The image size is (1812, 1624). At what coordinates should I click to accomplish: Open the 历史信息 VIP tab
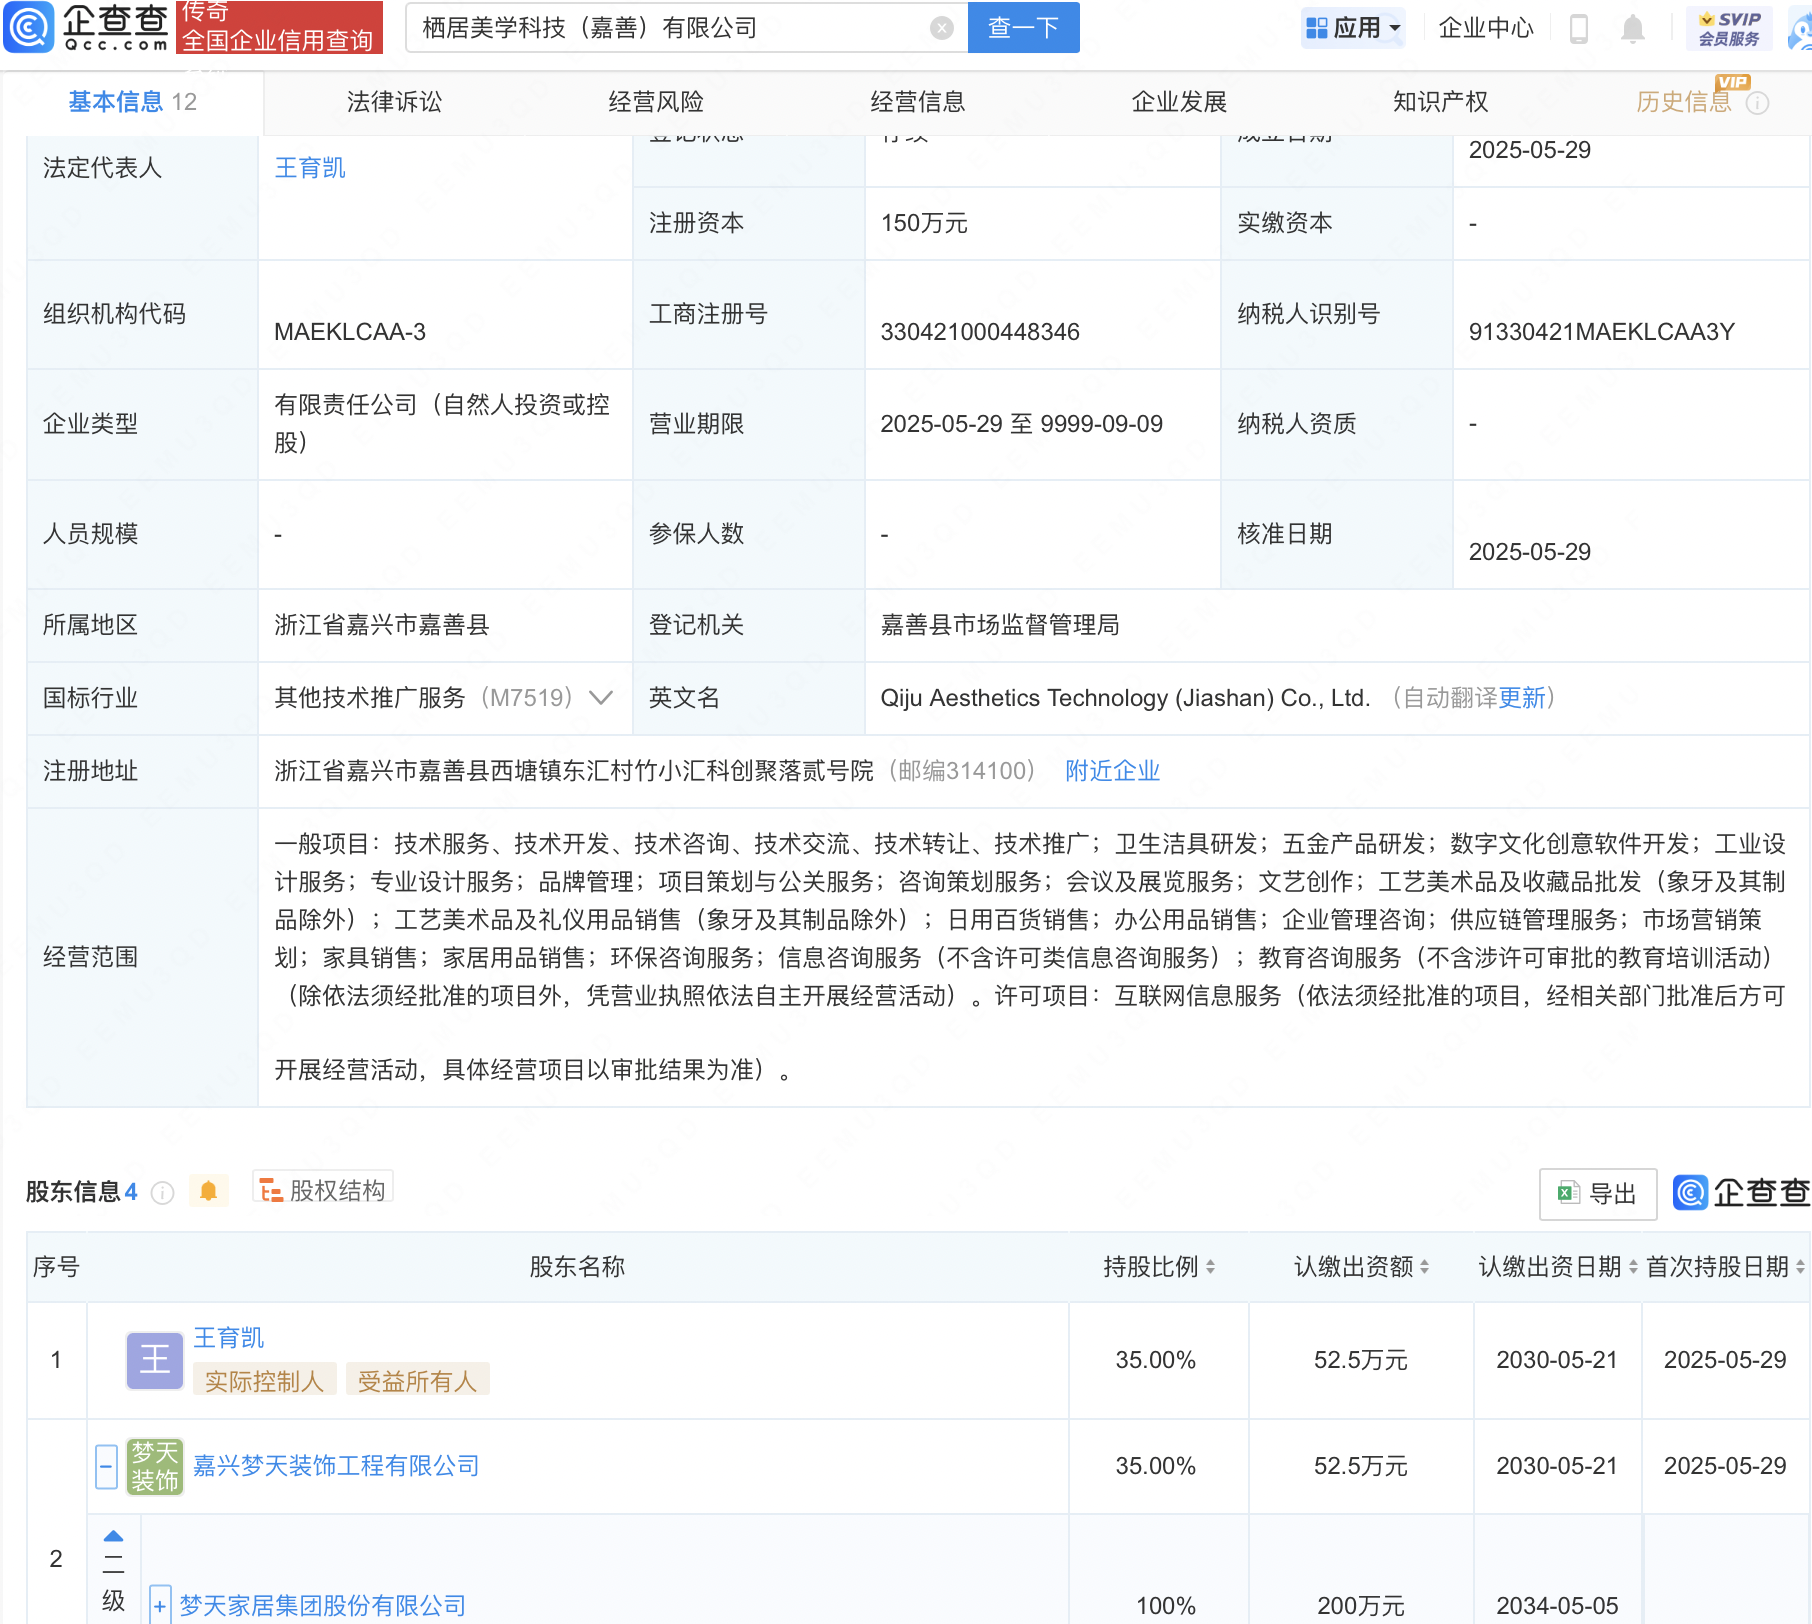(x=1684, y=102)
